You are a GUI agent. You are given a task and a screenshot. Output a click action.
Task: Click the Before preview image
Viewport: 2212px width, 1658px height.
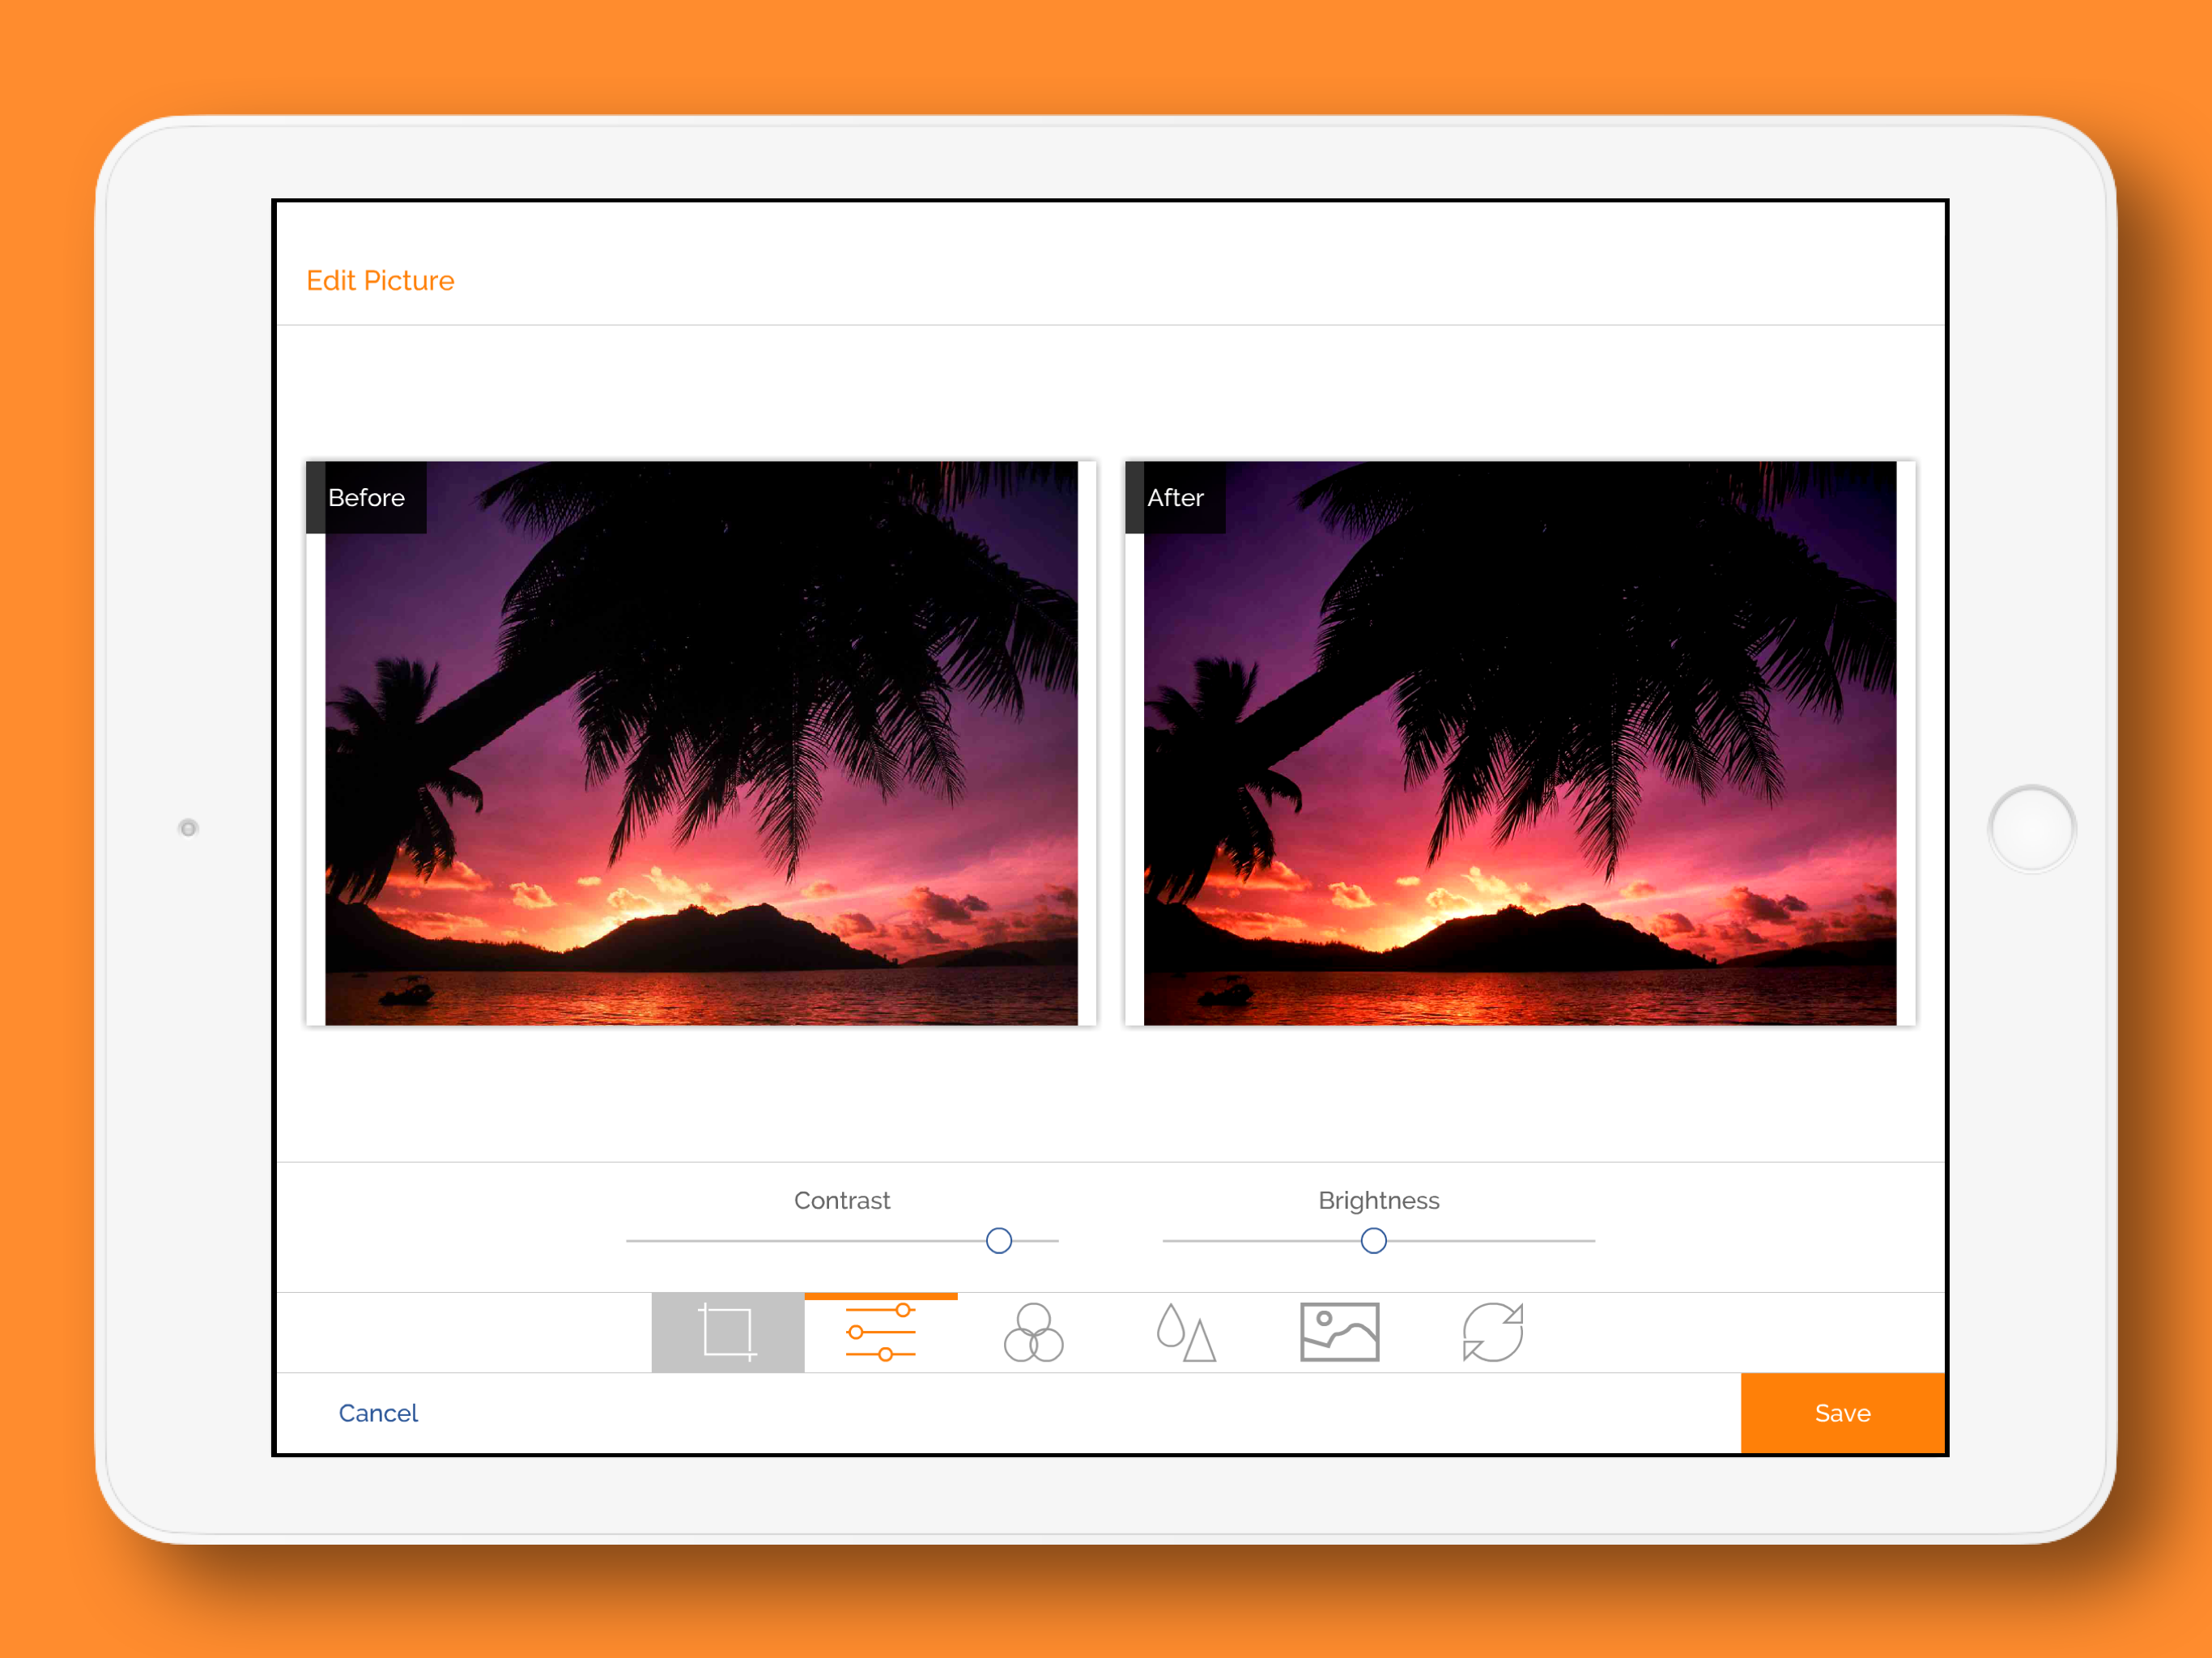tap(701, 743)
